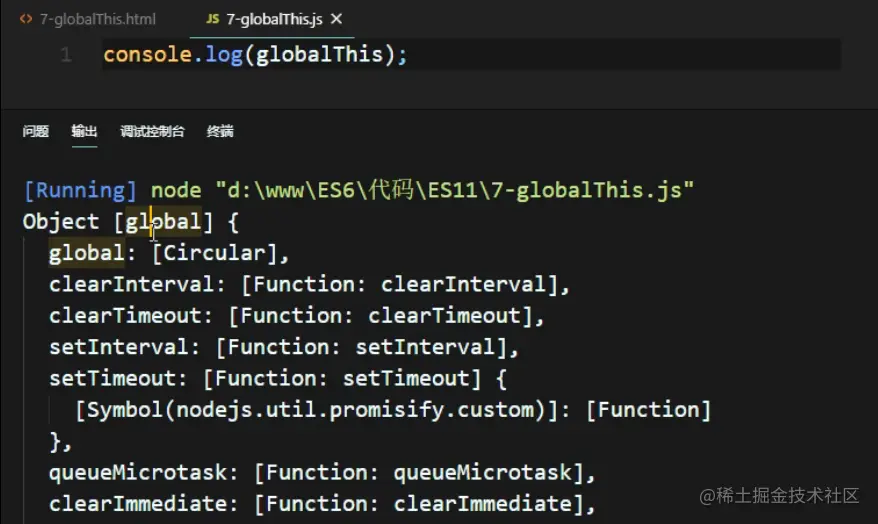Close the 7-globalThis.js tab

pyautogui.click(x=337, y=20)
